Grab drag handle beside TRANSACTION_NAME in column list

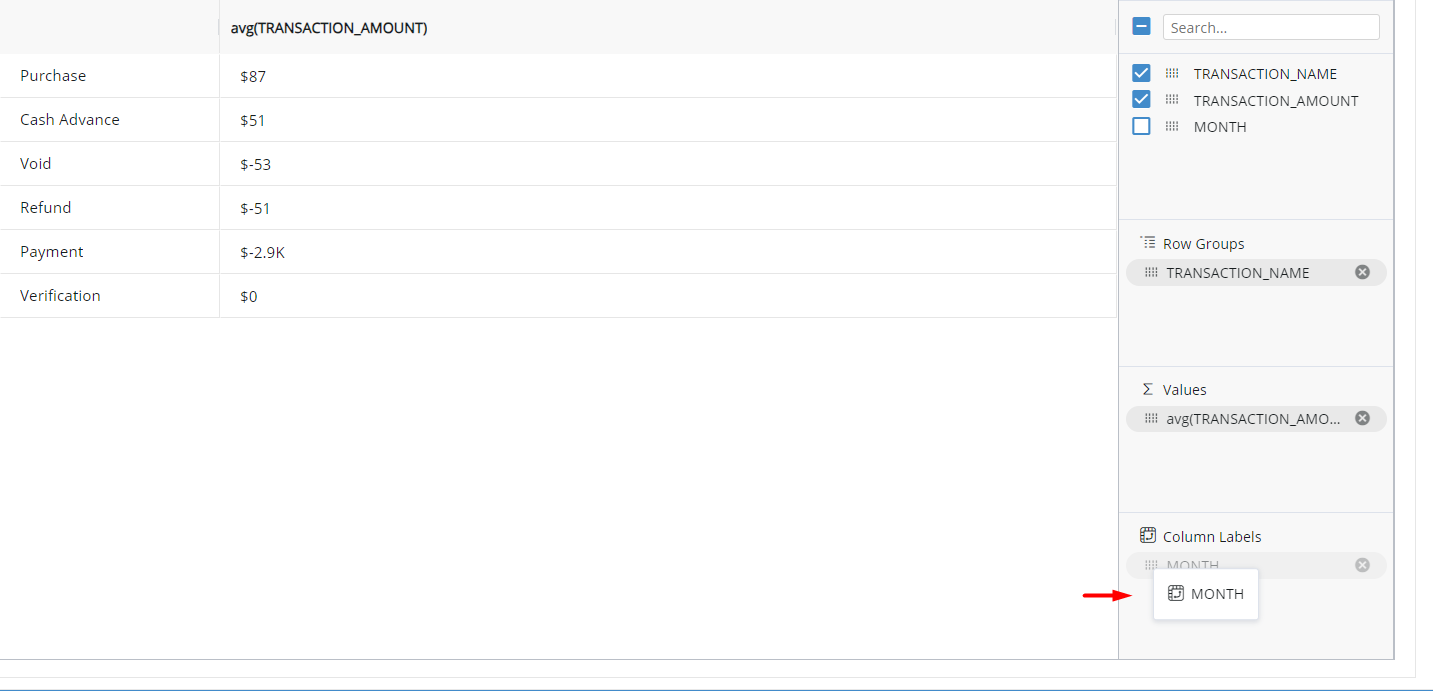1172,73
